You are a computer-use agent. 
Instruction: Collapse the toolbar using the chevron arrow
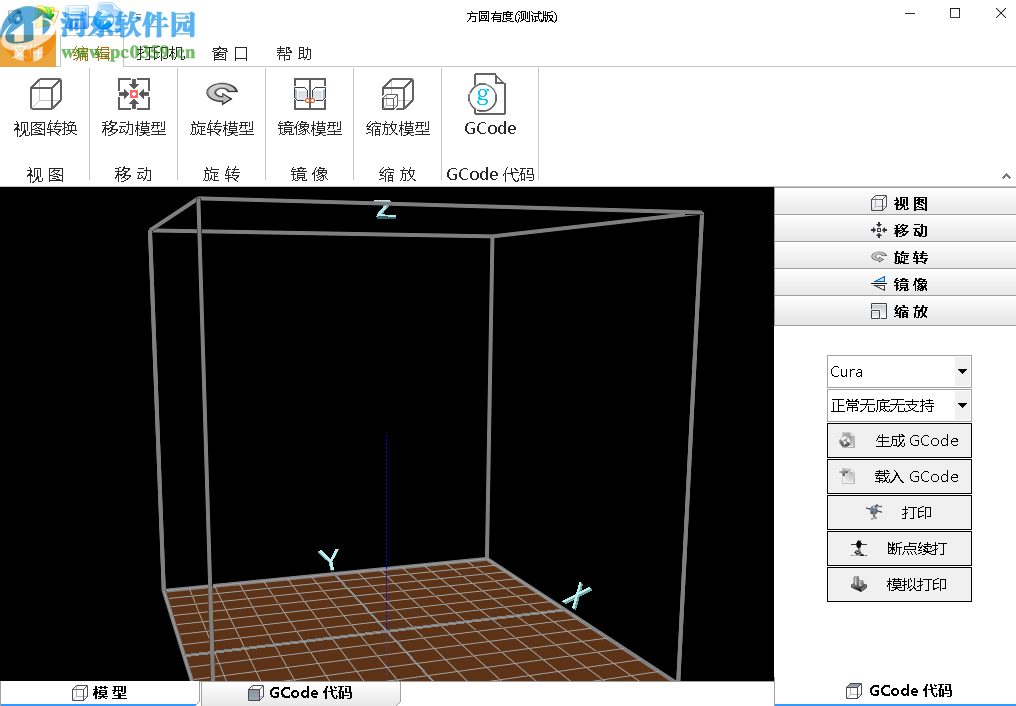click(x=1007, y=176)
